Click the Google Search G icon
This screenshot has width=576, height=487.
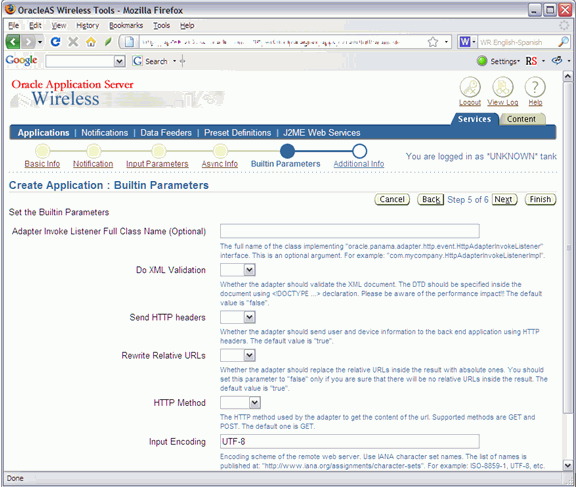(137, 61)
